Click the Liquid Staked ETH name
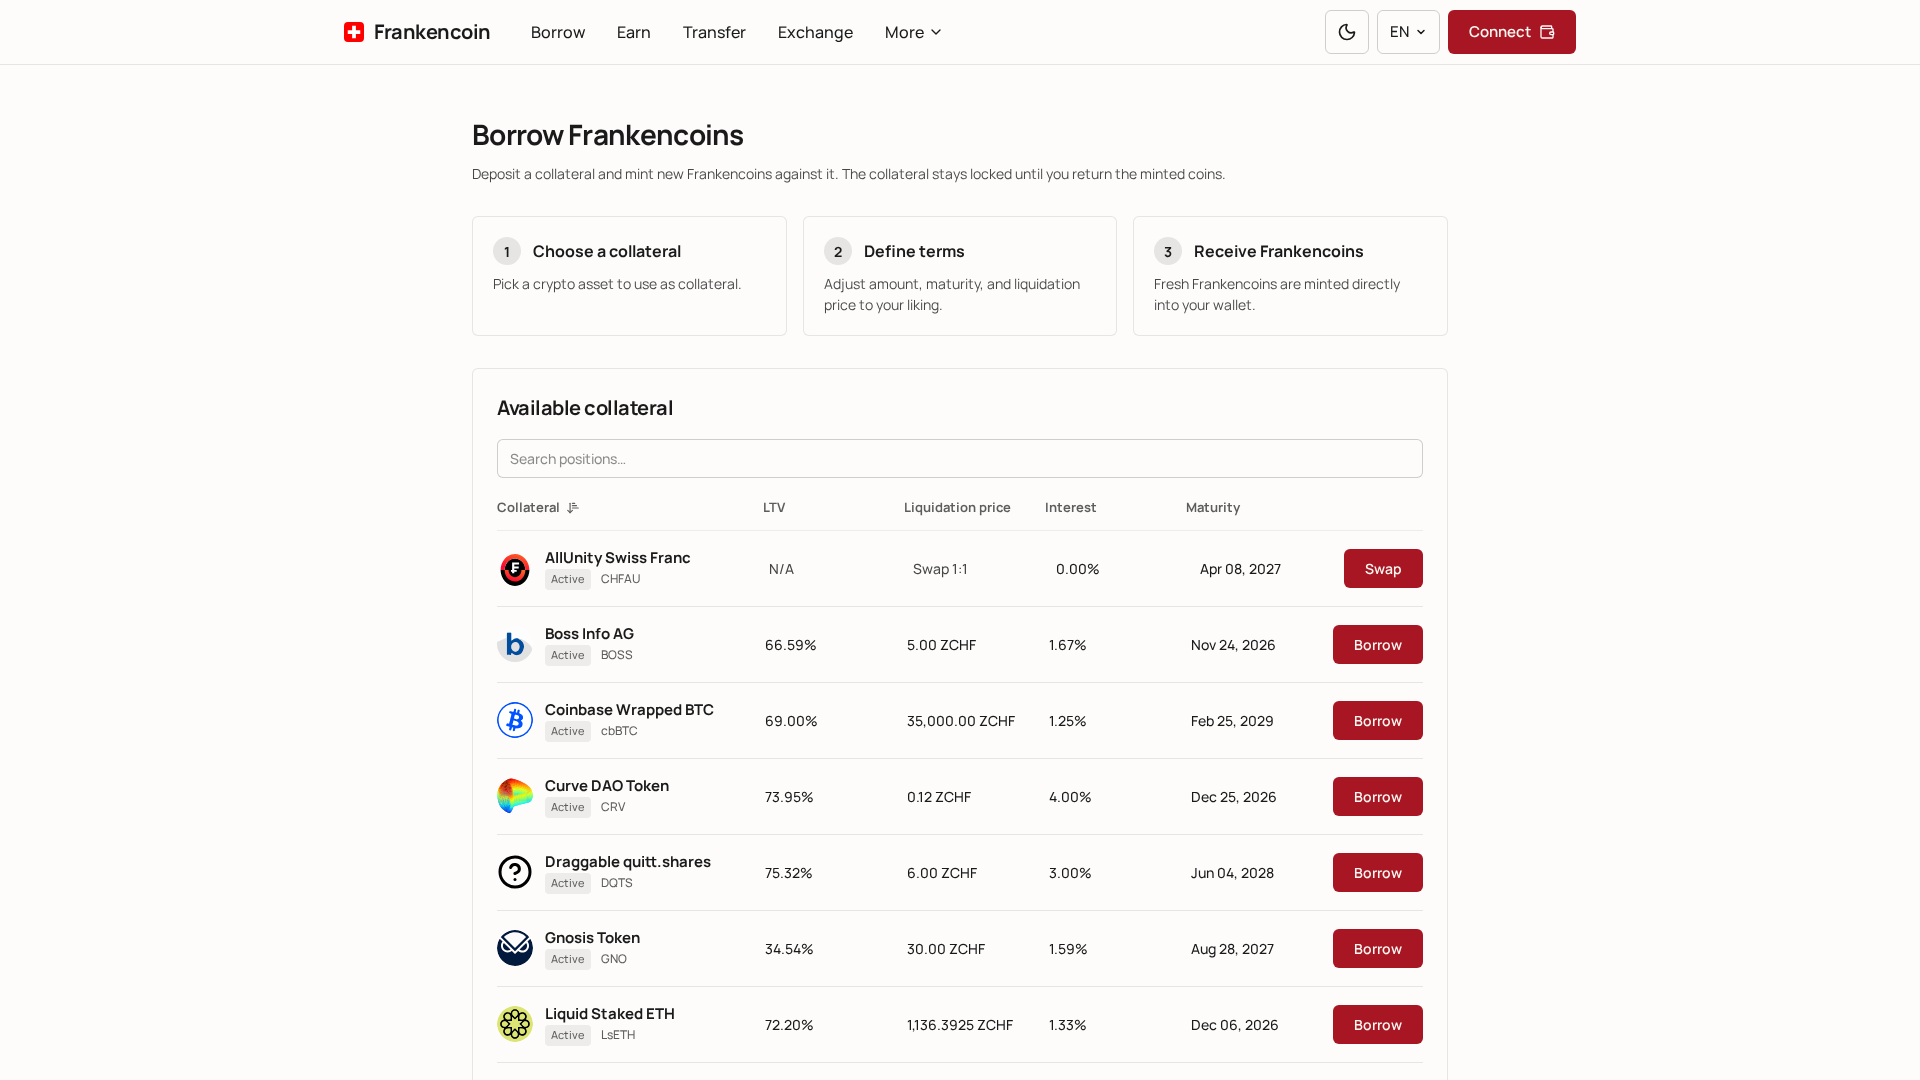The image size is (1920, 1080). 610,1014
